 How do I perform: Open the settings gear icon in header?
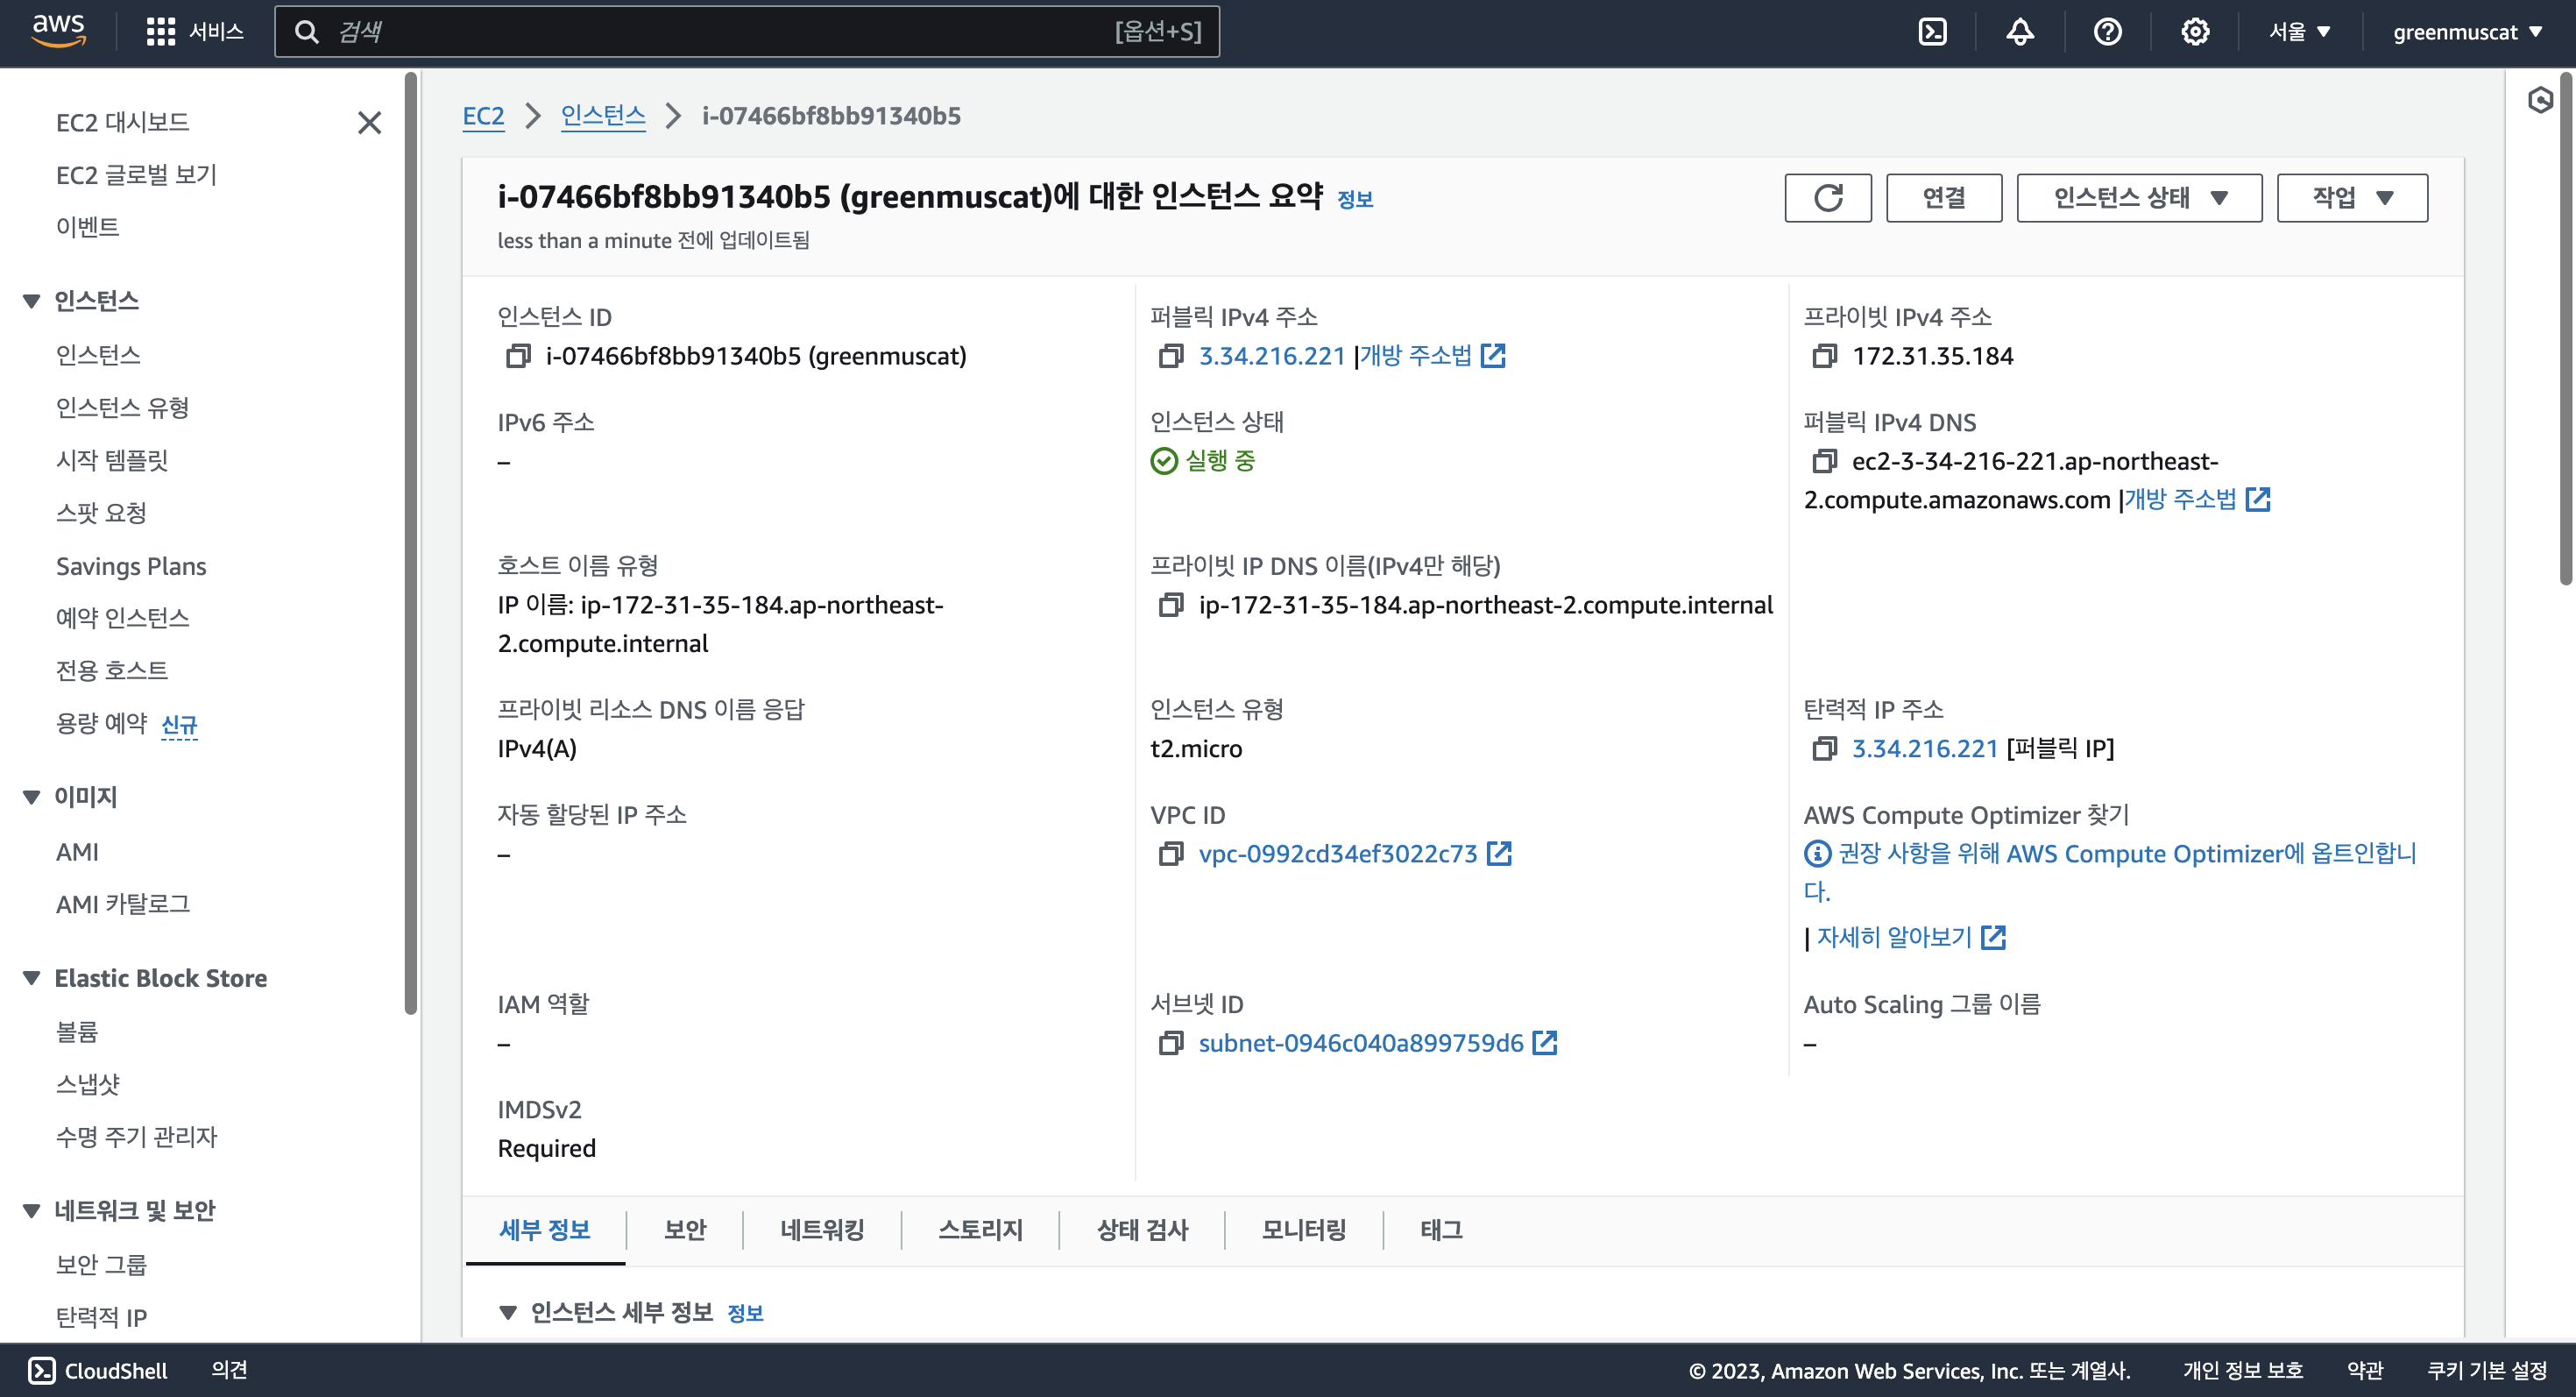(x=2194, y=32)
